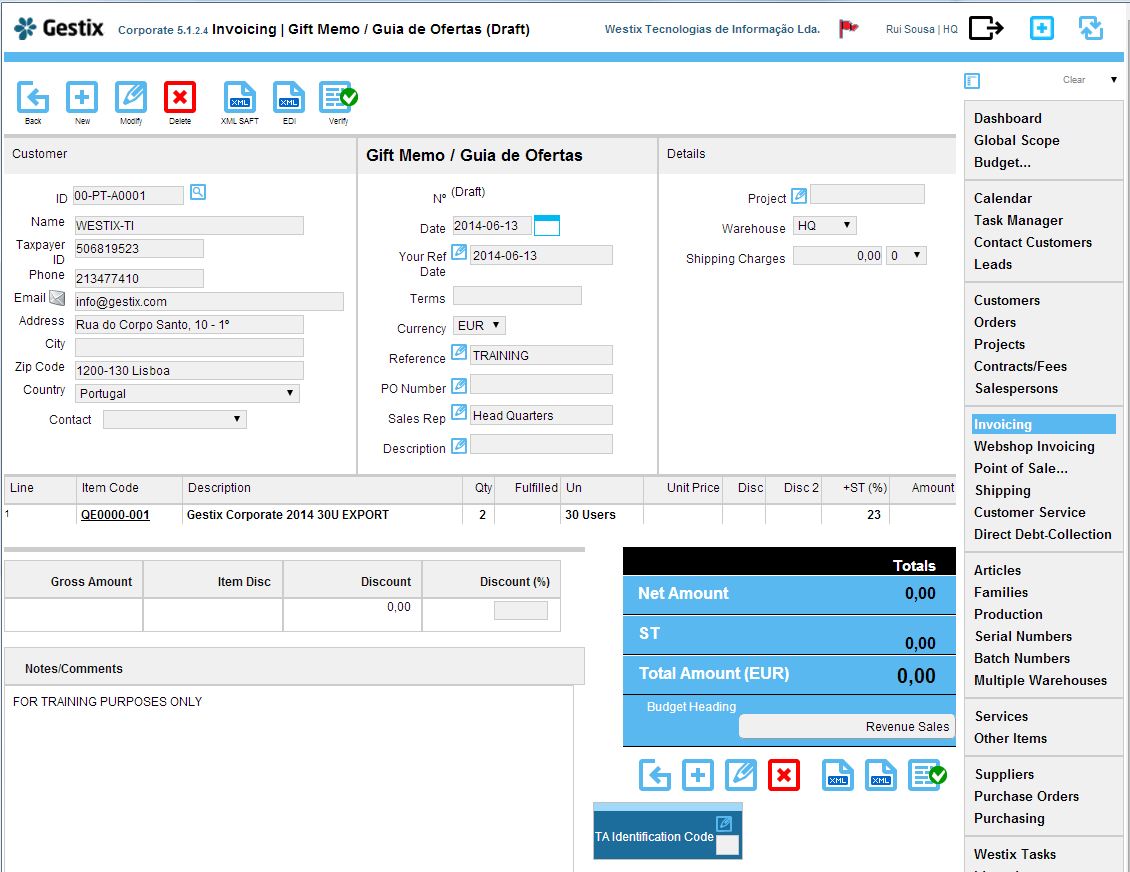Click the Revenue Sales budget heading field

(x=846, y=726)
